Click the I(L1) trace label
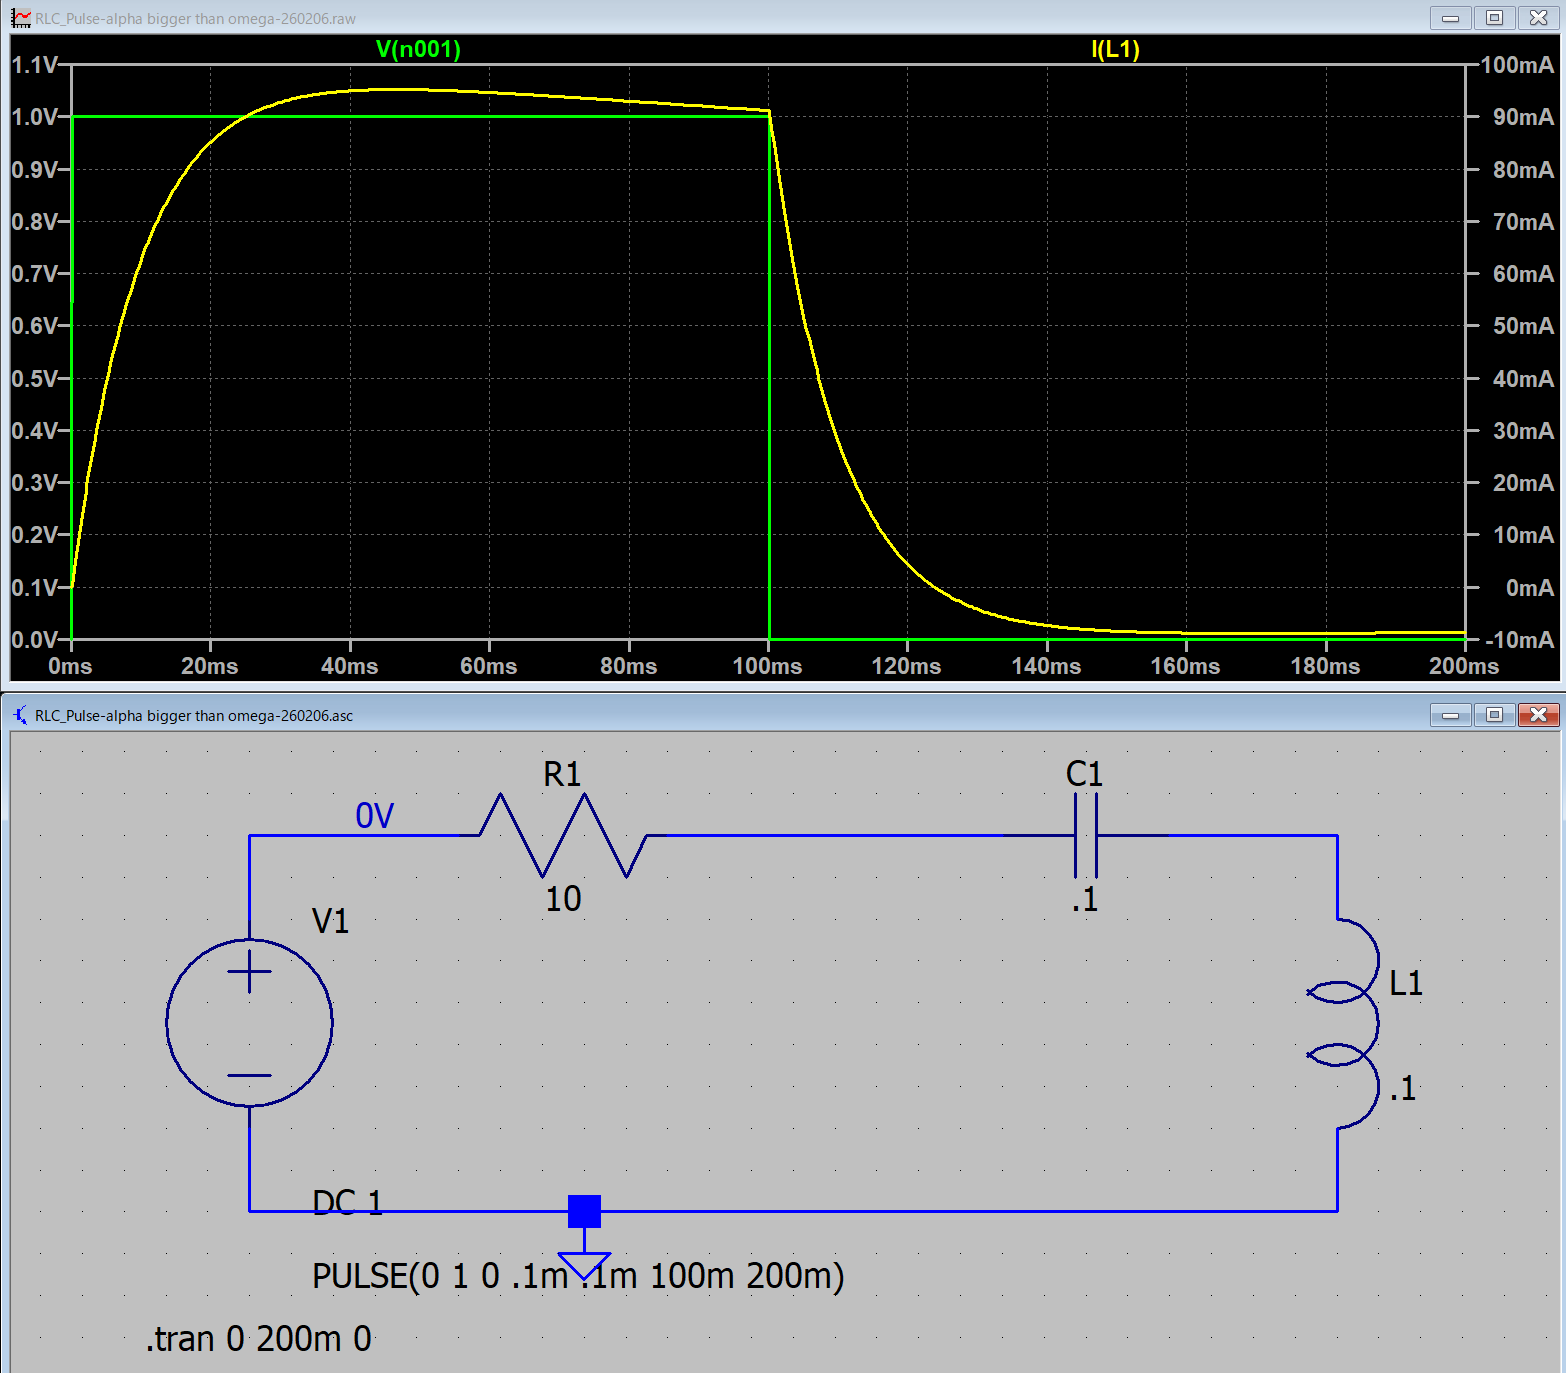 pos(1115,49)
